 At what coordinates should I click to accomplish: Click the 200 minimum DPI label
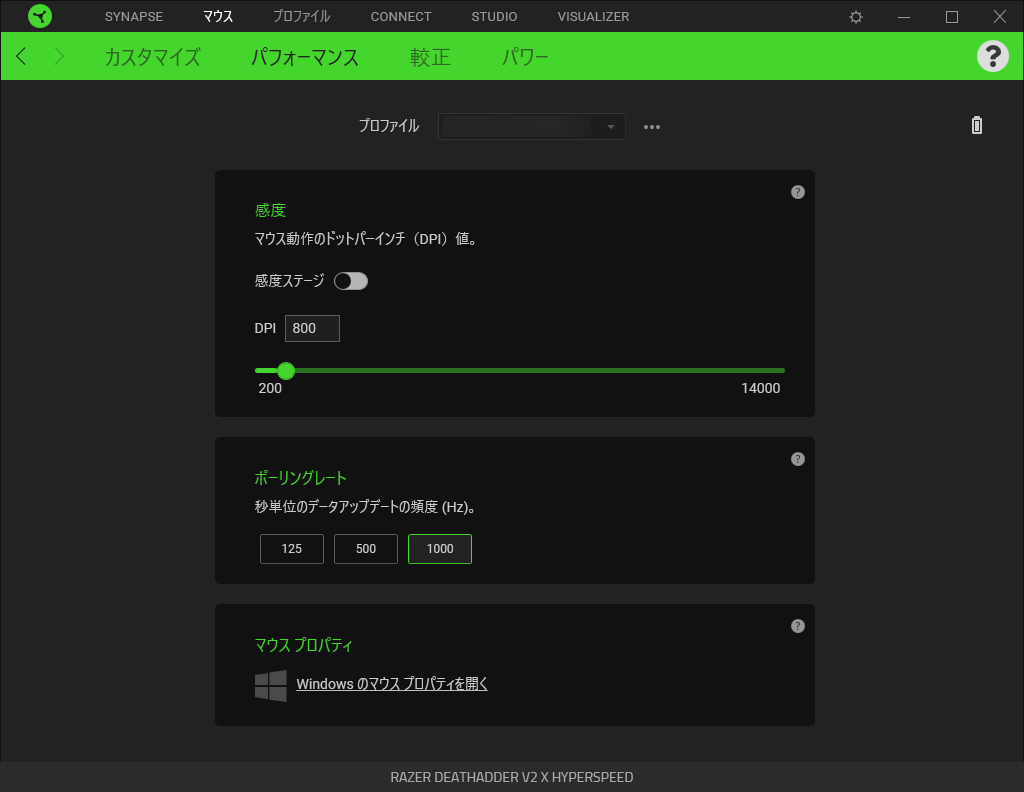270,388
